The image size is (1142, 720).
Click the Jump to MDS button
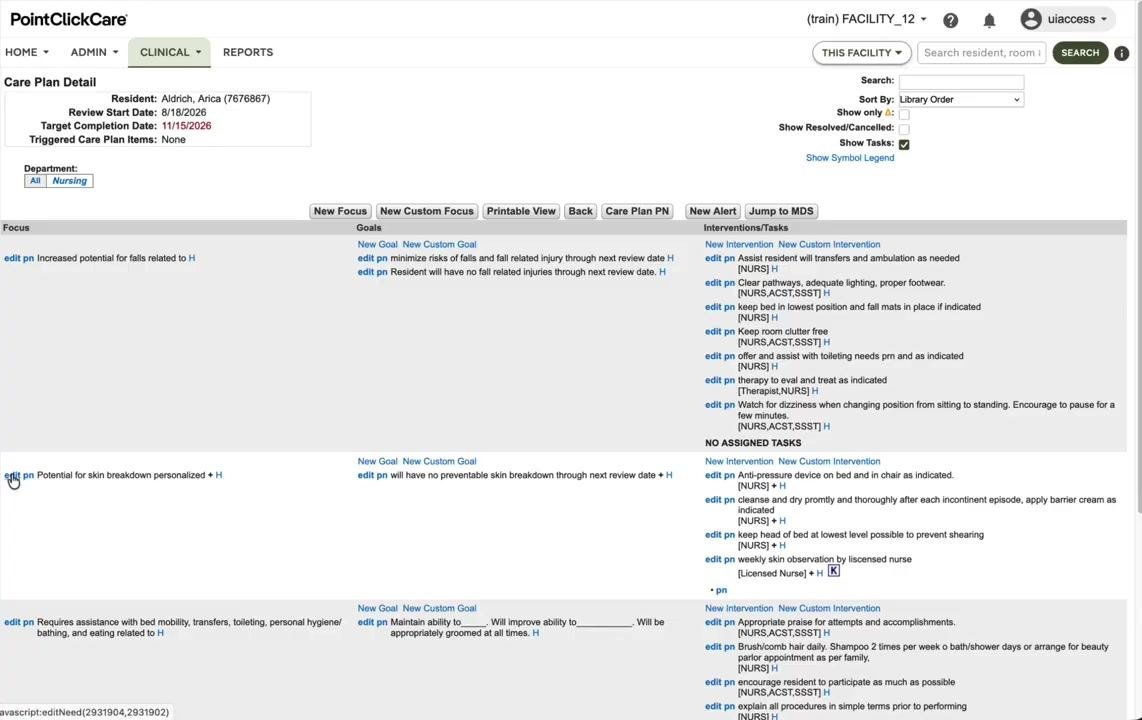pyautogui.click(x=781, y=211)
